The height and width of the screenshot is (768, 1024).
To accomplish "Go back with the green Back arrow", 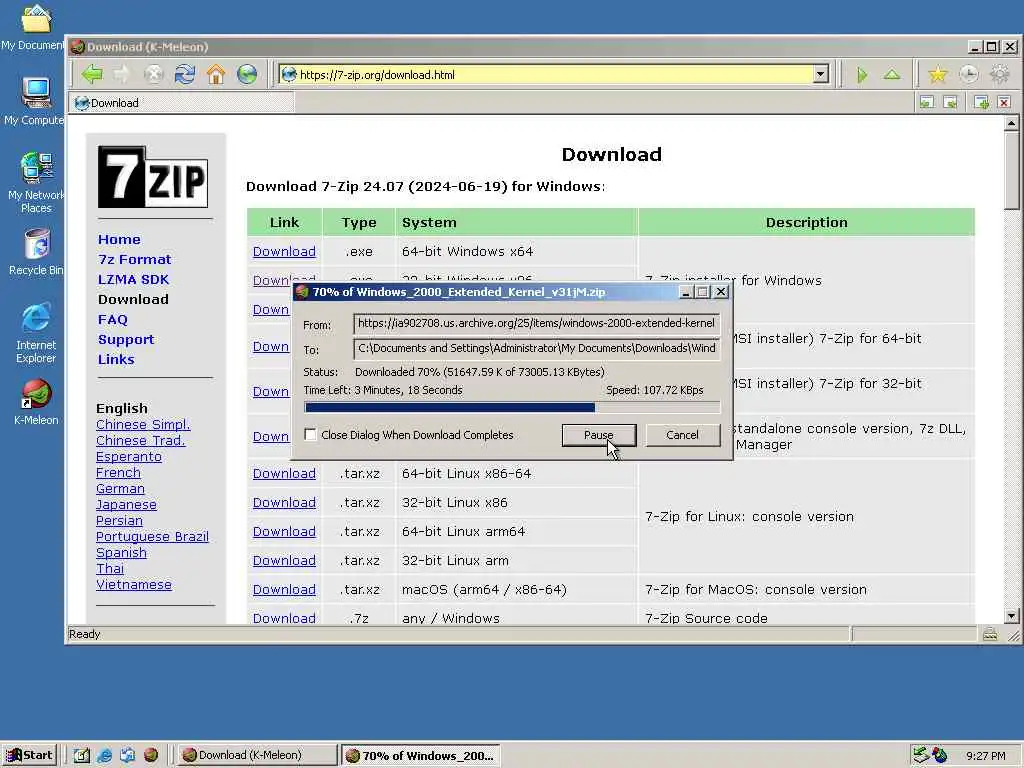I will pos(92,74).
